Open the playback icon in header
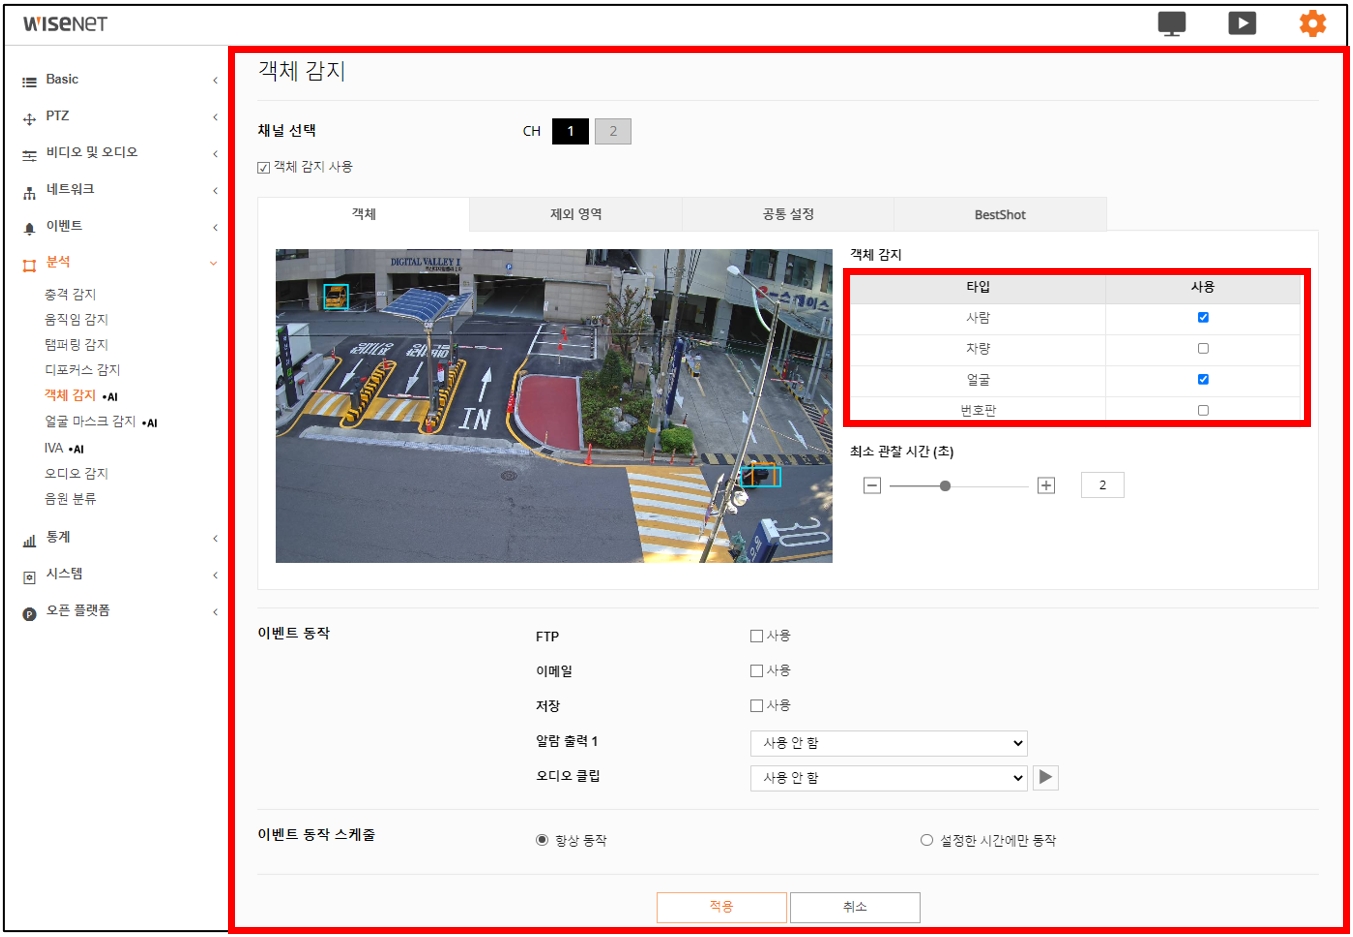 coord(1242,23)
